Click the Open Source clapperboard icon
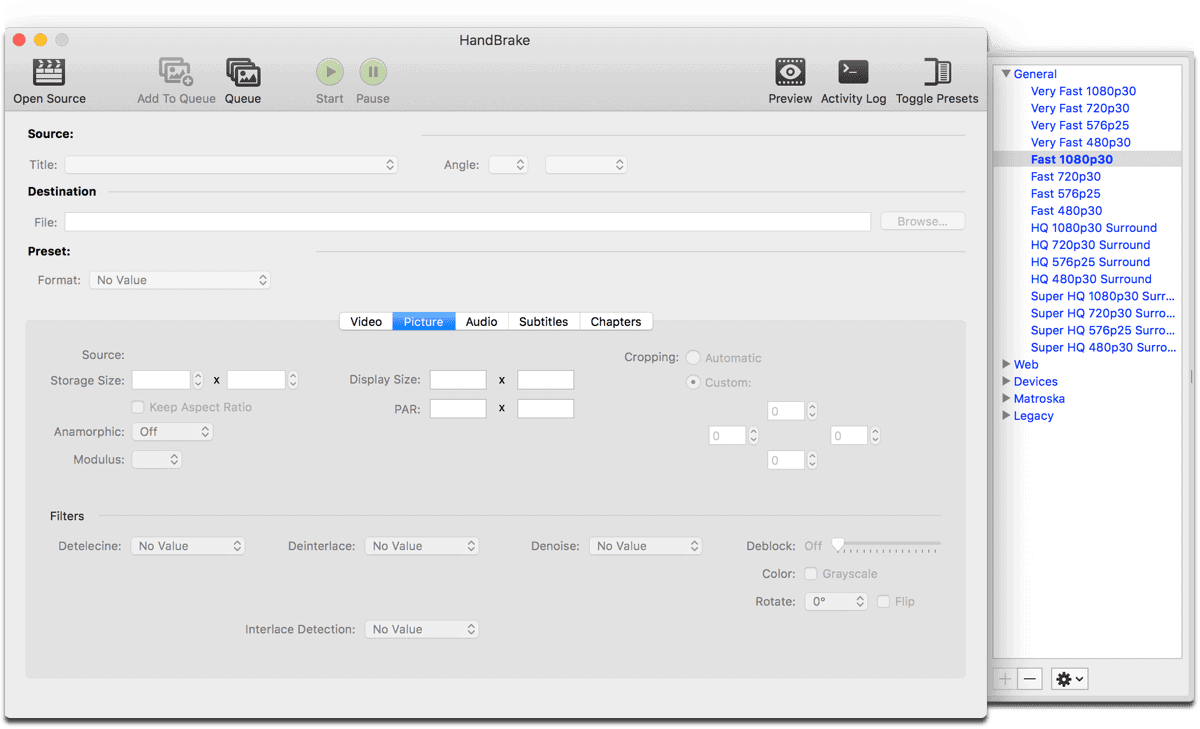The height and width of the screenshot is (729, 1200). click(49, 72)
